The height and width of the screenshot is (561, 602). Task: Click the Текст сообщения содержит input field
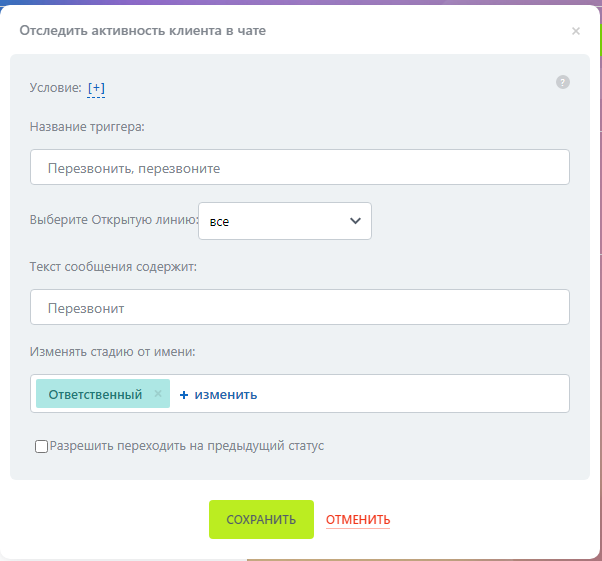click(x=299, y=308)
